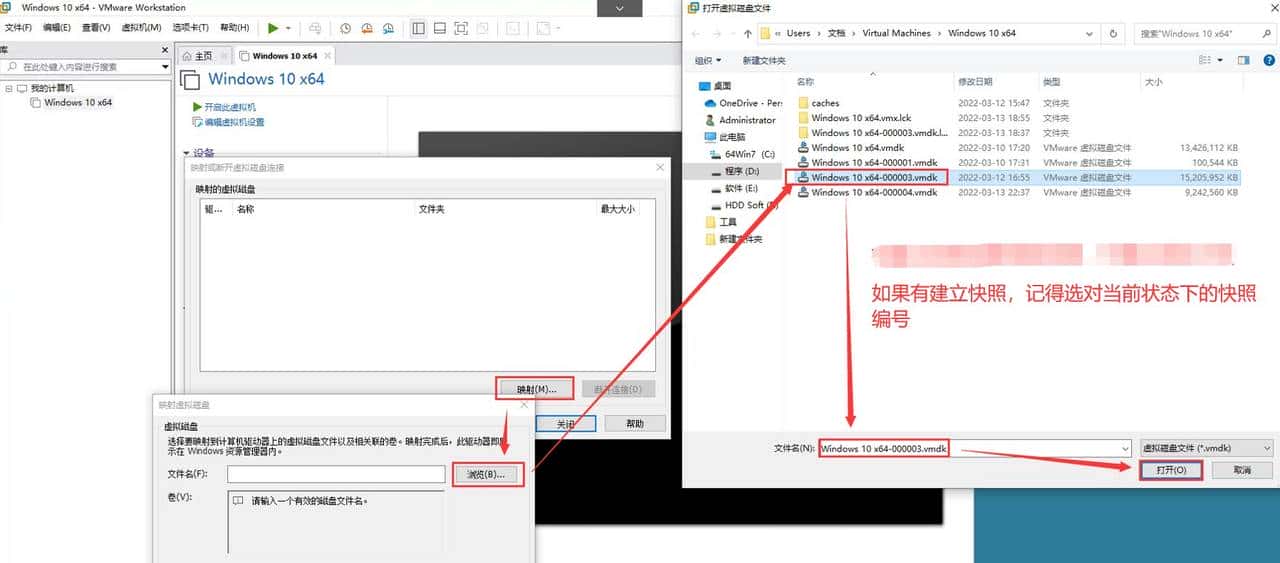Click the 取消 button in the file dialog
The height and width of the screenshot is (563, 1280).
pos(1242,470)
